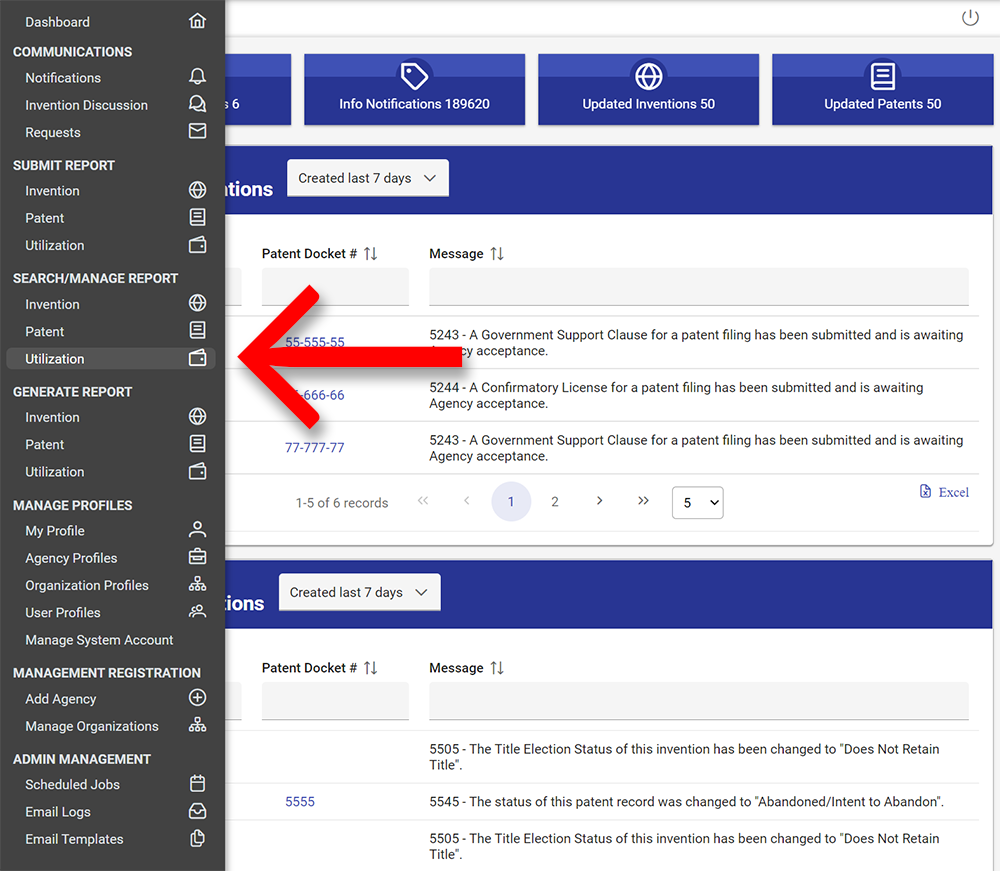This screenshot has height=871, width=1000.
Task: Click the plus icon beside Add Agency
Action: pos(197,698)
